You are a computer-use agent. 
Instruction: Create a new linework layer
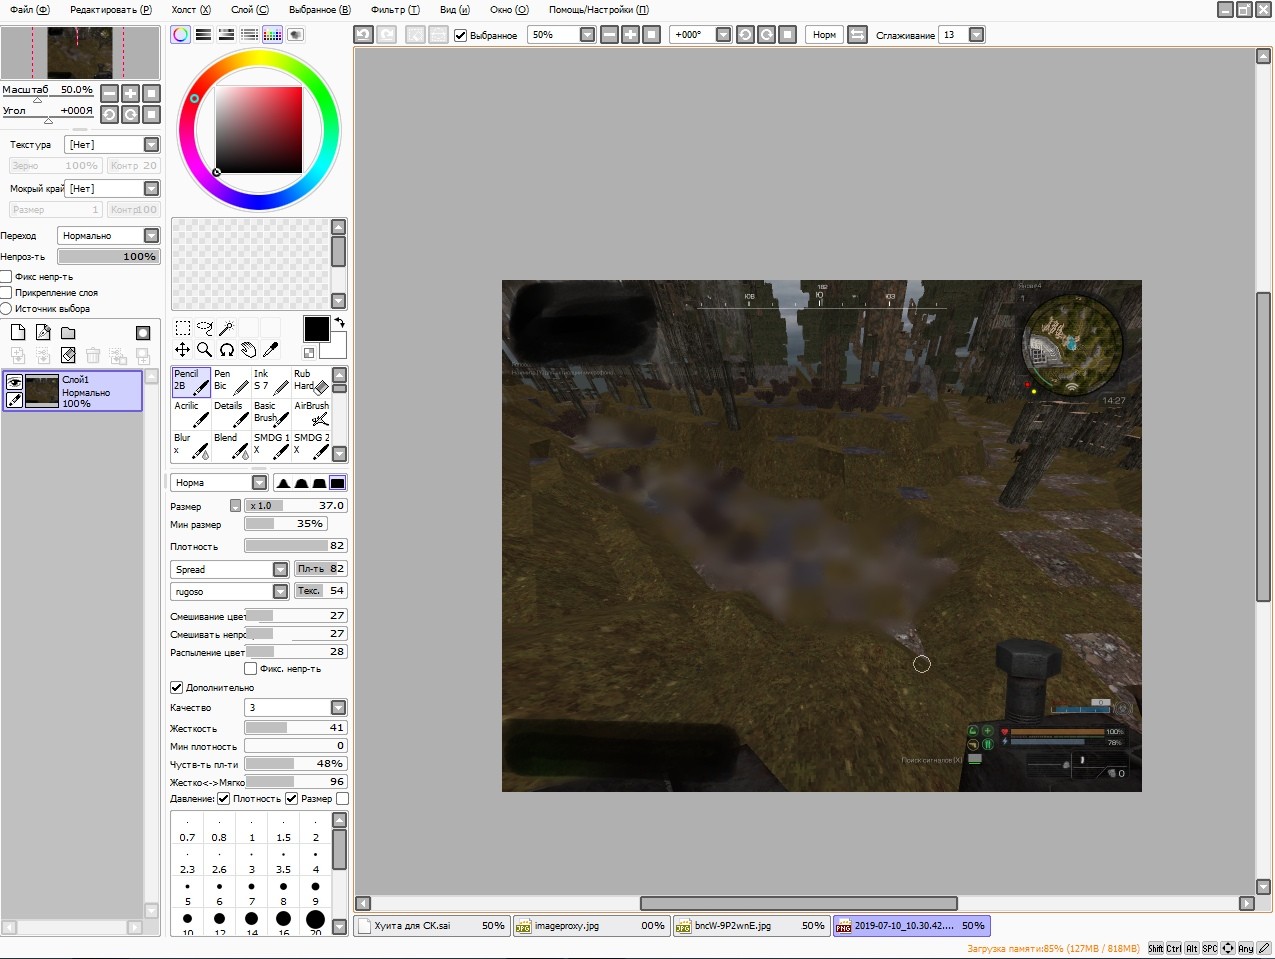[x=43, y=333]
